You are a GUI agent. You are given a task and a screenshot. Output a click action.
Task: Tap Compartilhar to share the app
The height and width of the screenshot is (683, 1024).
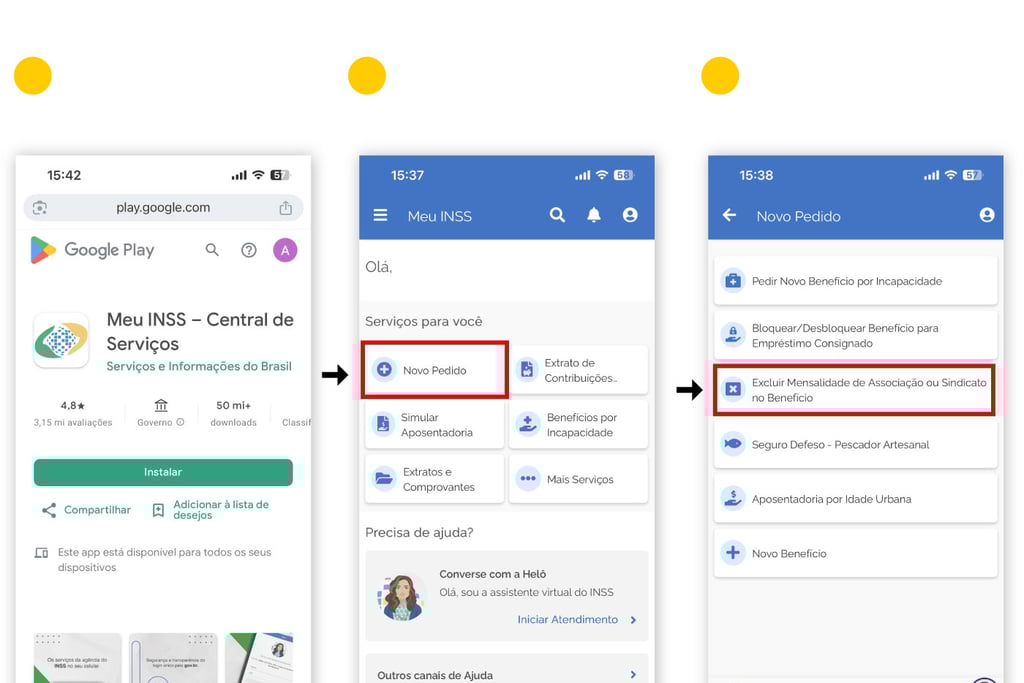[86, 510]
